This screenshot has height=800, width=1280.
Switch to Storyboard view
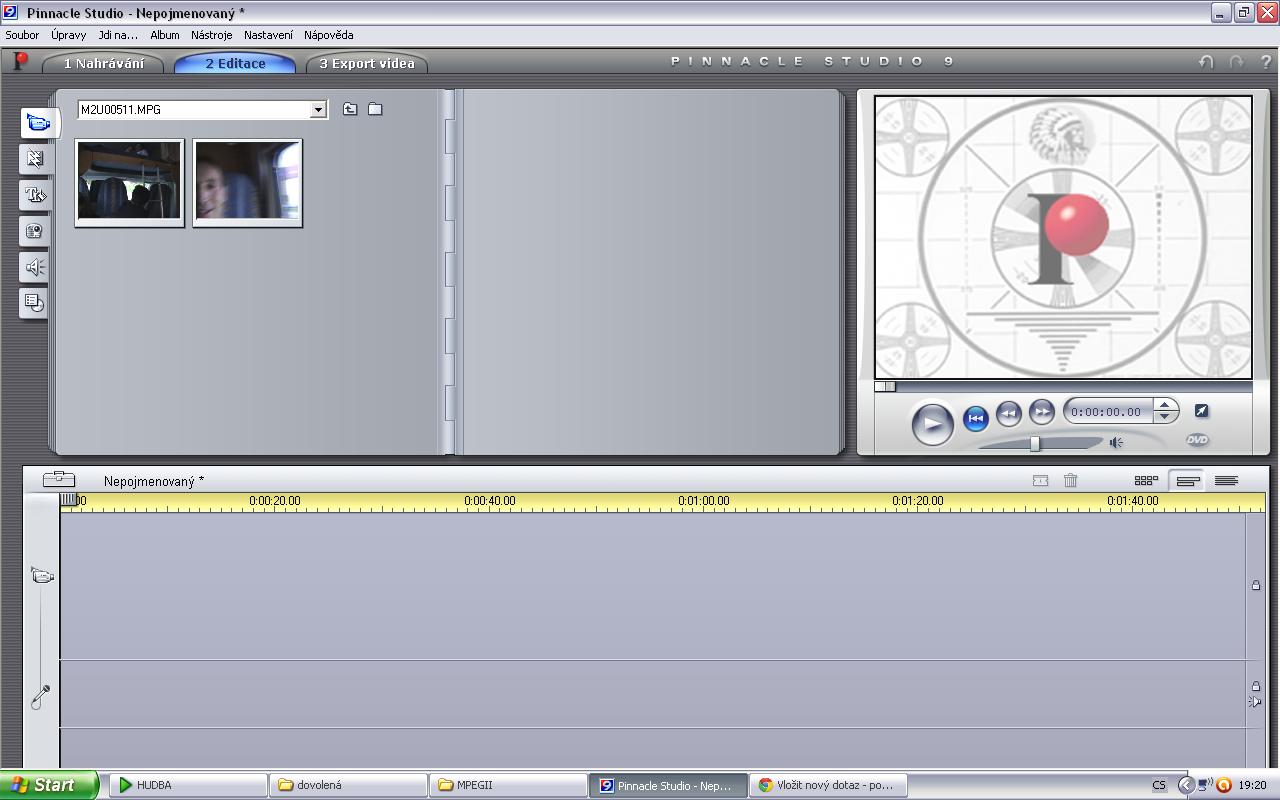pos(1146,481)
